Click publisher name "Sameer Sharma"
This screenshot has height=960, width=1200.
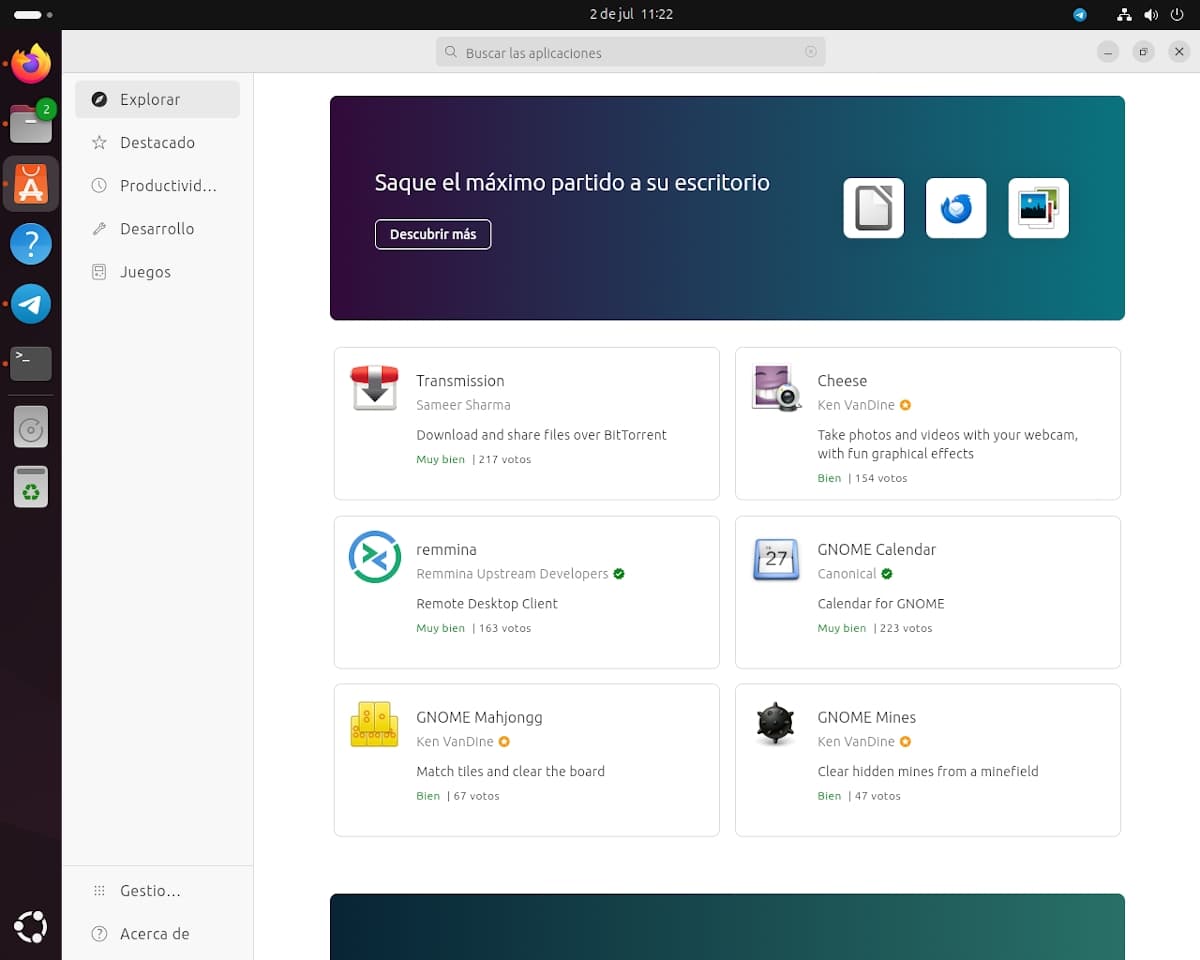[x=463, y=405]
